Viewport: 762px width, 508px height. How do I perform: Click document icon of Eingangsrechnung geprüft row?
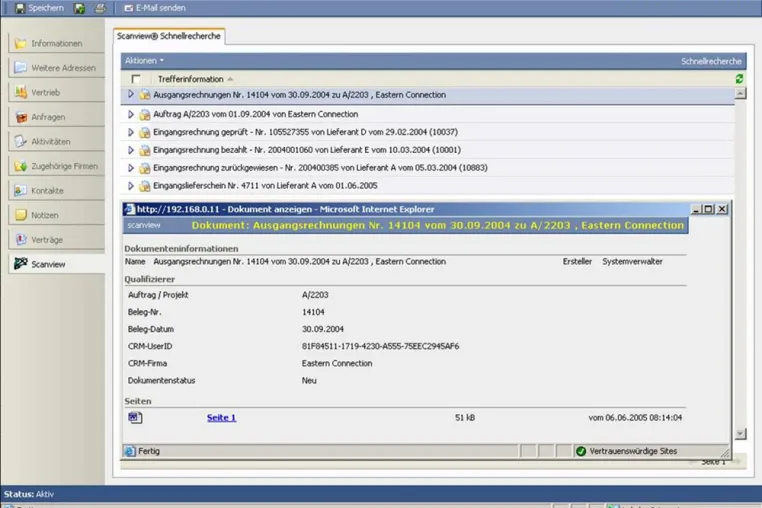[x=145, y=132]
